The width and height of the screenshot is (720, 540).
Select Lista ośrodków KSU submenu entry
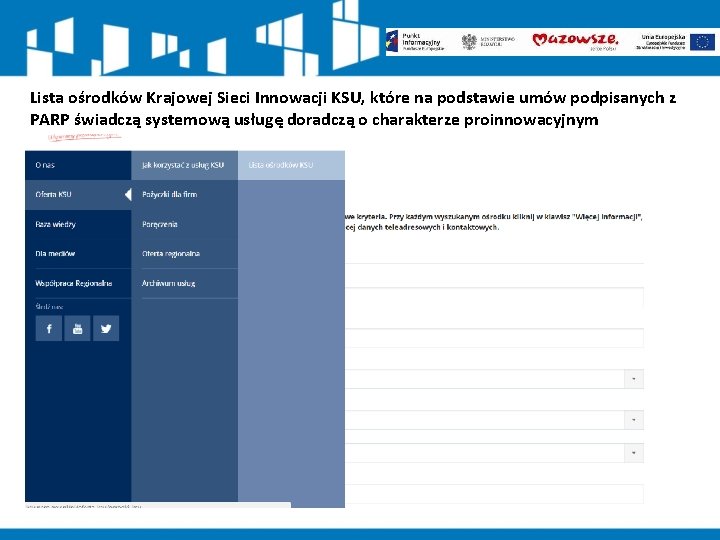[291, 165]
